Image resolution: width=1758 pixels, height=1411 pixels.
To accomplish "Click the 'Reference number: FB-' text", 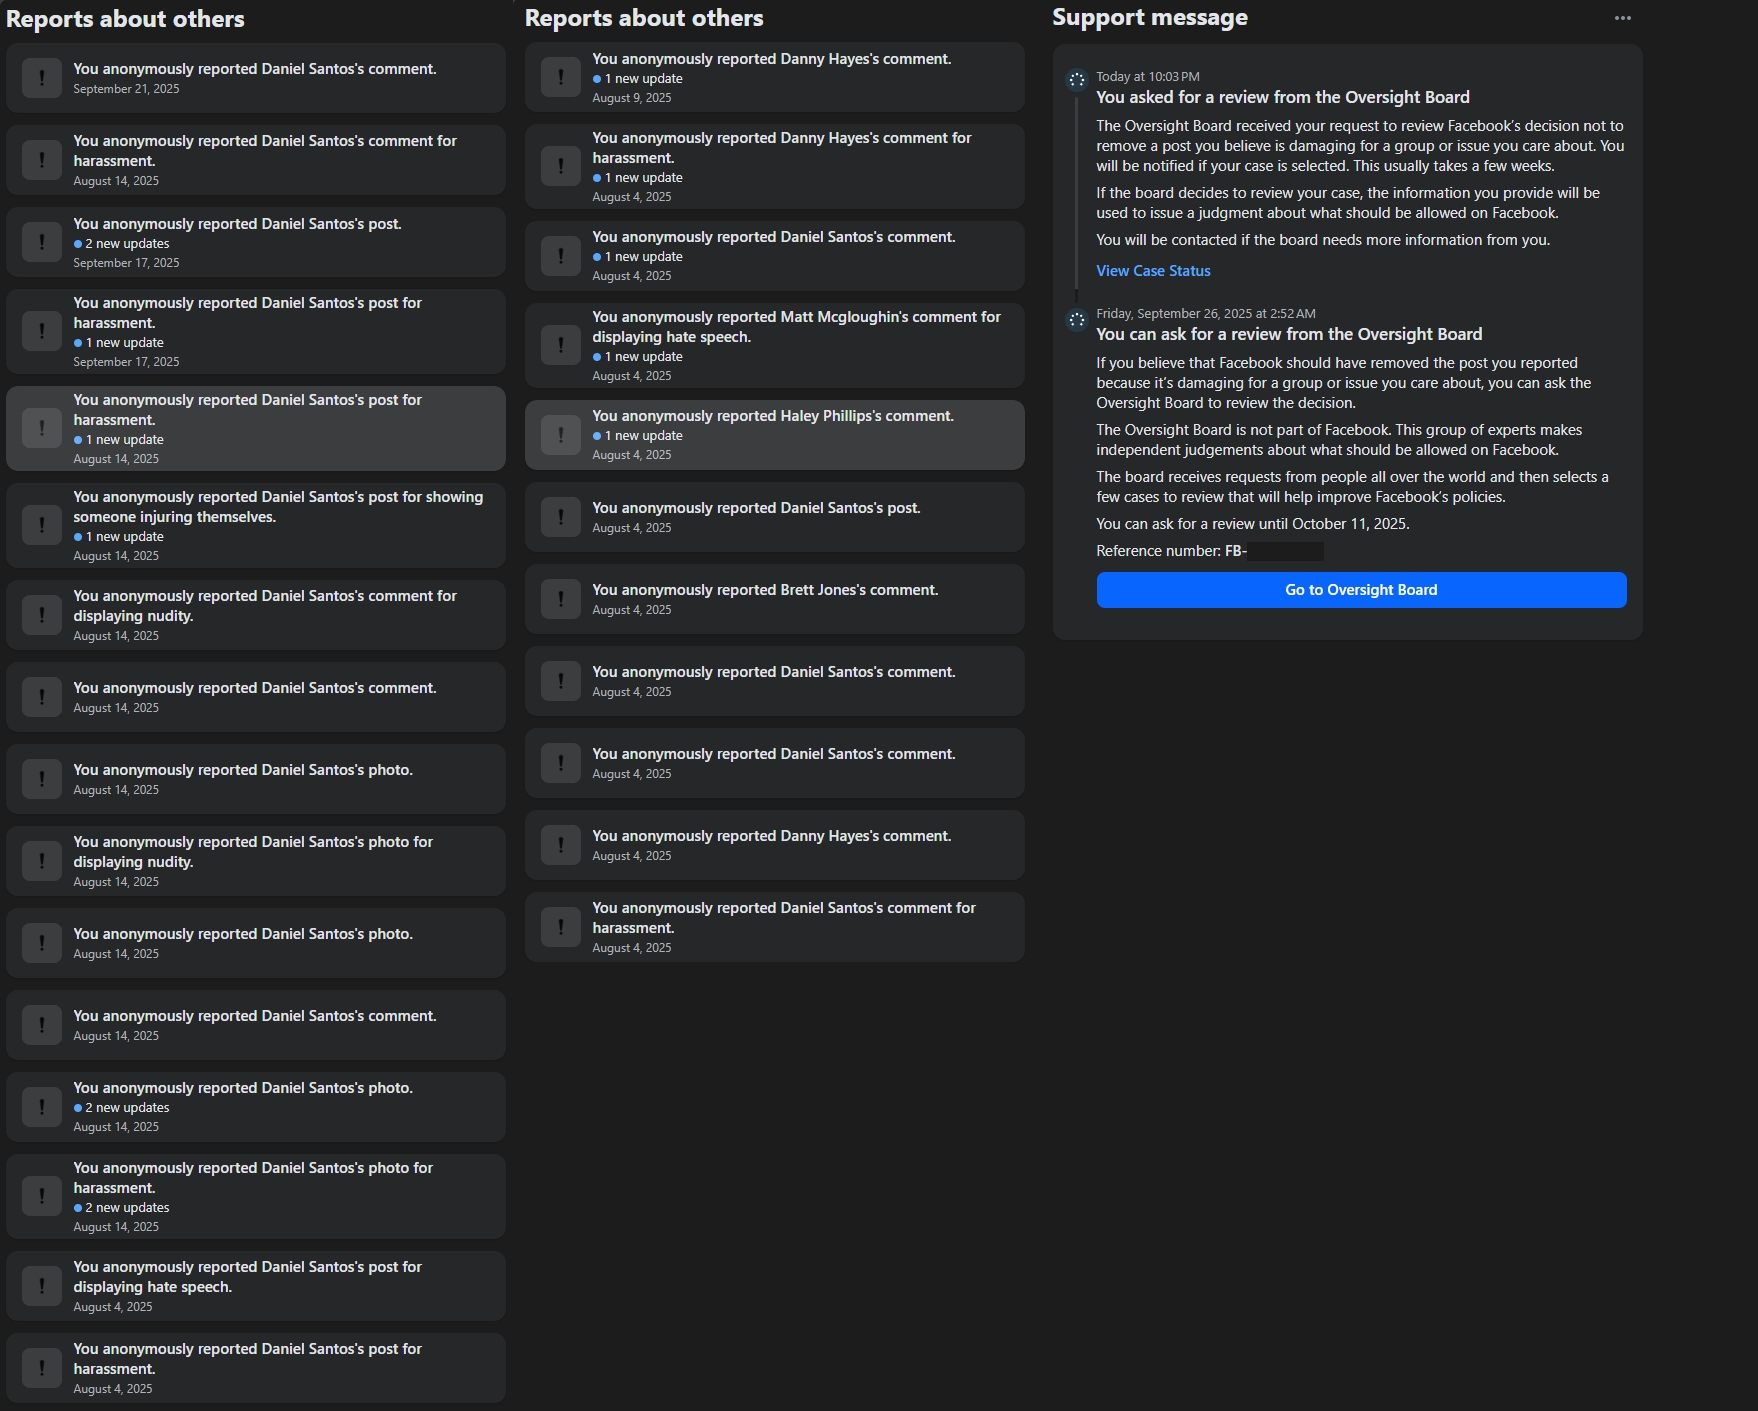I will pos(1171,551).
